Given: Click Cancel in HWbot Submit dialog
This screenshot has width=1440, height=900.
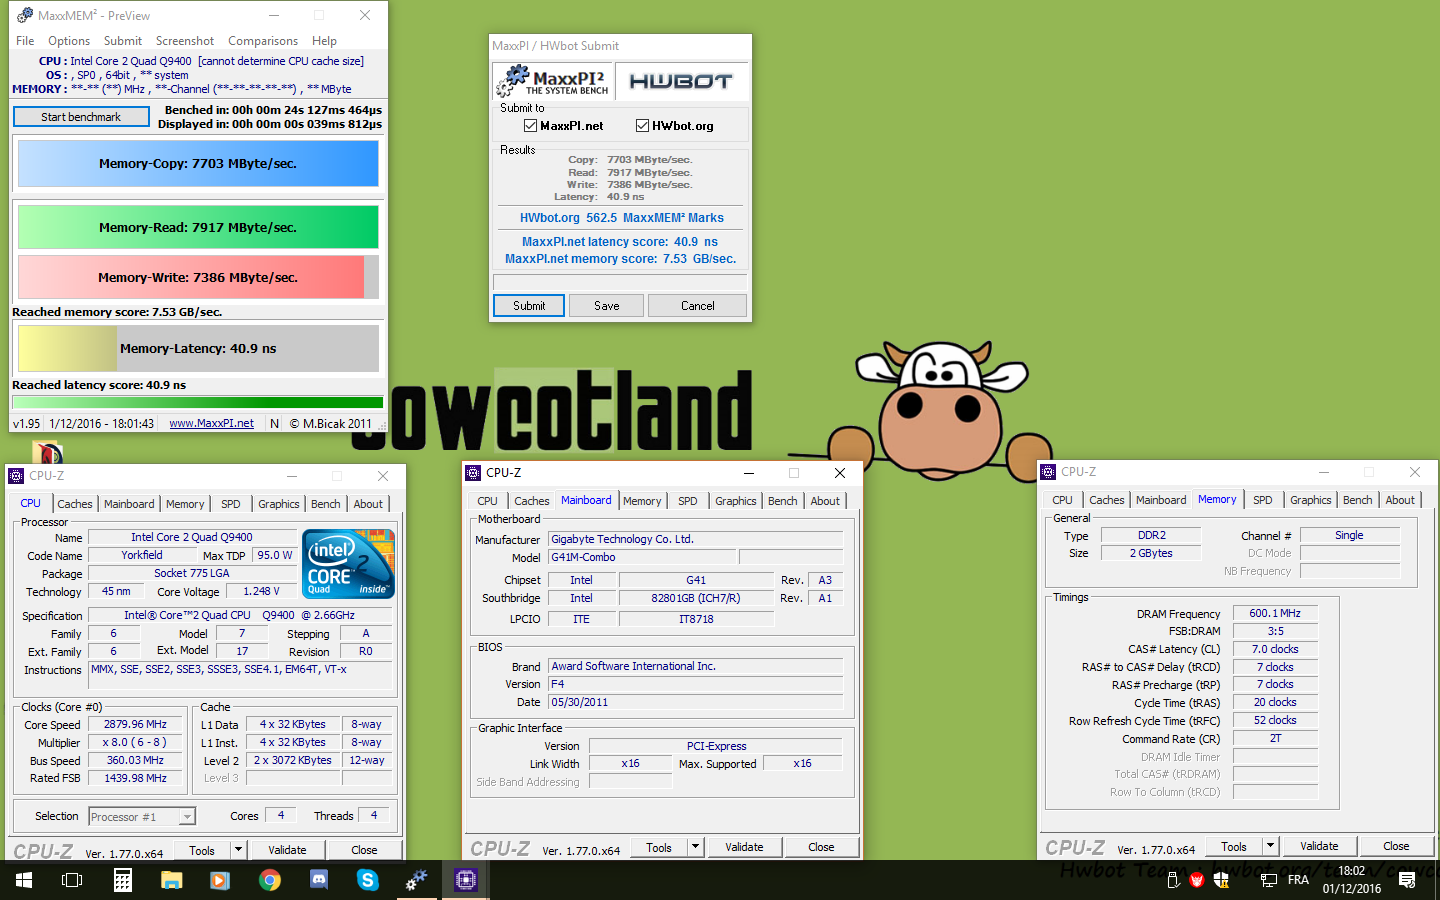Looking at the screenshot, I should click(x=698, y=306).
